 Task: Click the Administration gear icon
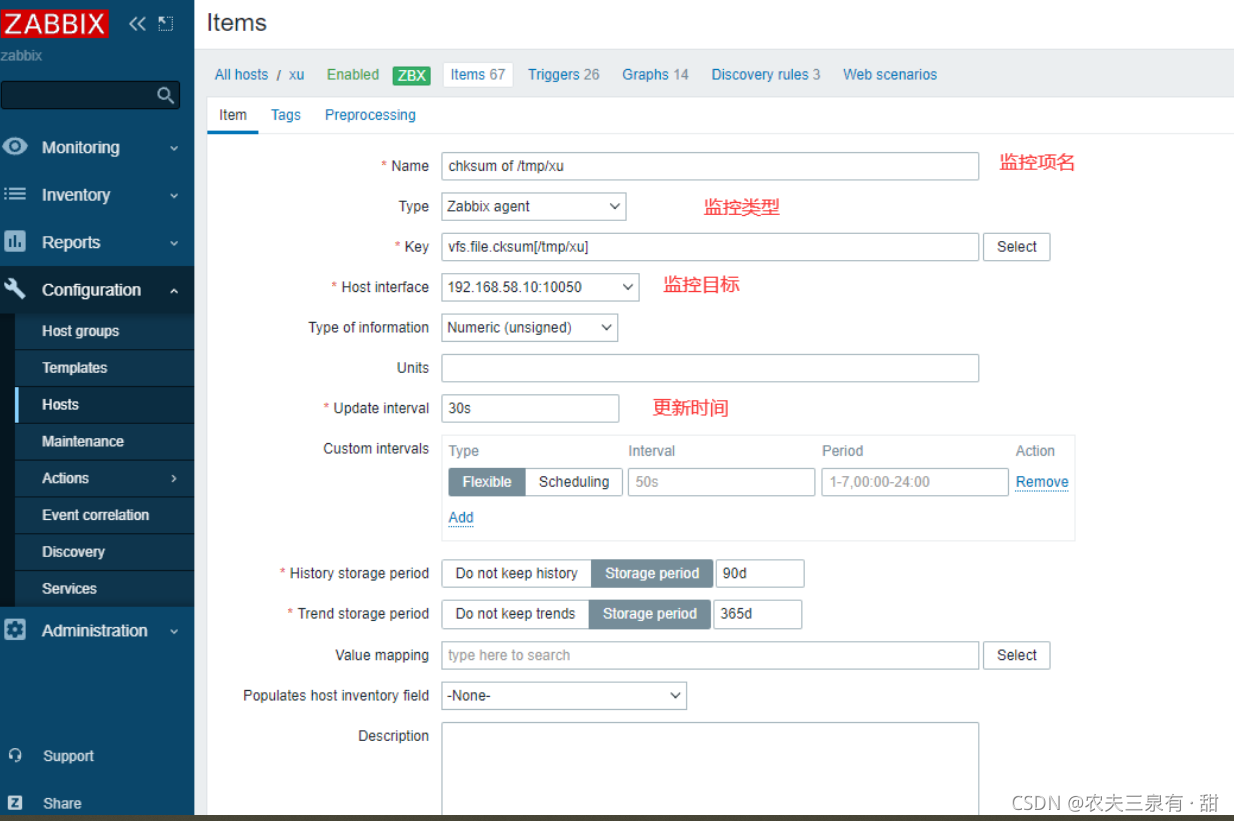[x=15, y=630]
